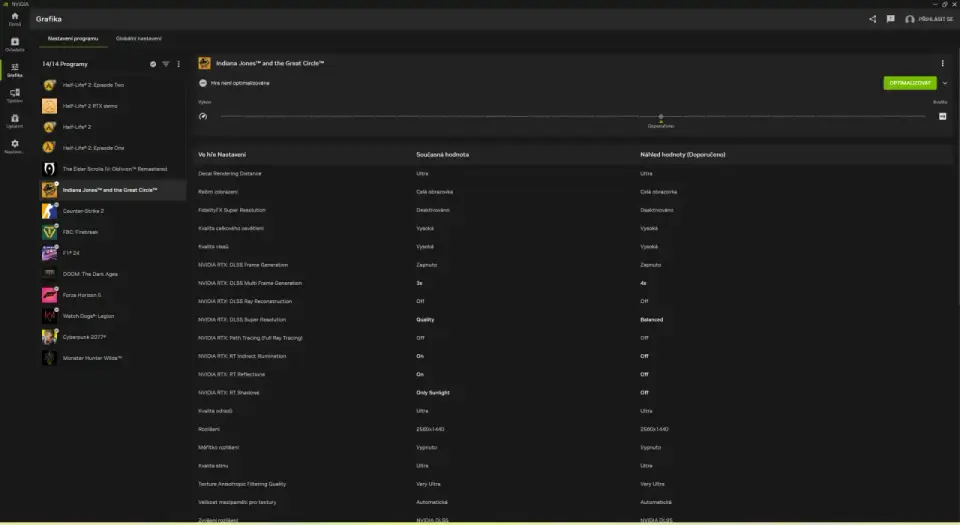Open the Systém sidebar section
The image size is (960, 525).
click(15, 95)
